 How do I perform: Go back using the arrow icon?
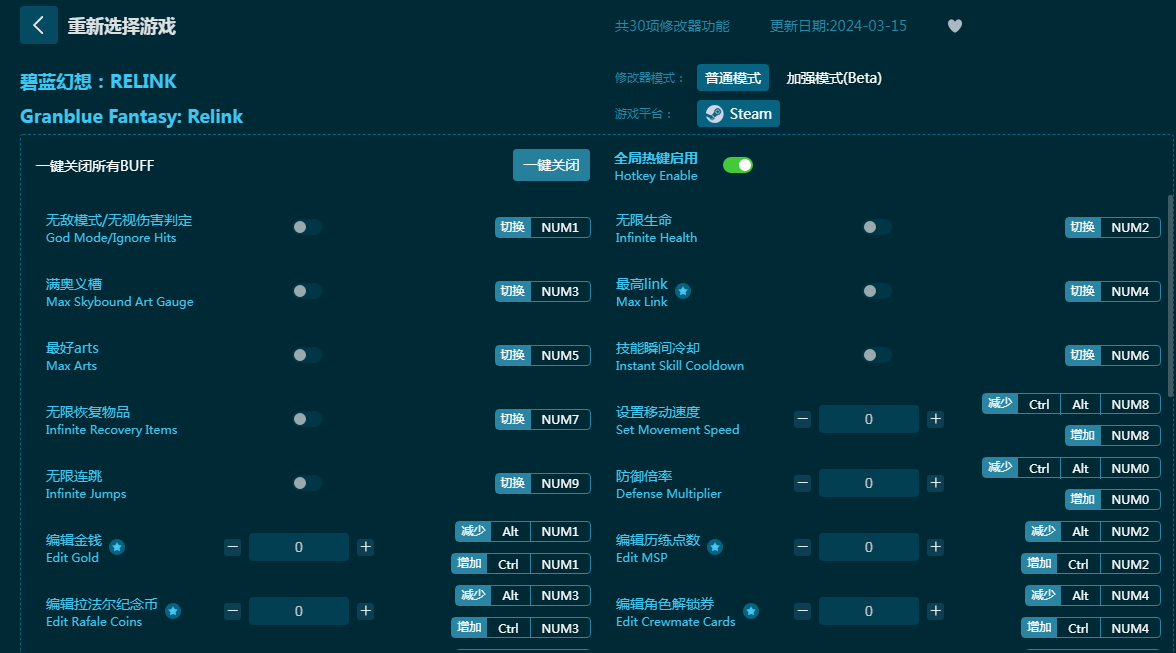coord(39,25)
